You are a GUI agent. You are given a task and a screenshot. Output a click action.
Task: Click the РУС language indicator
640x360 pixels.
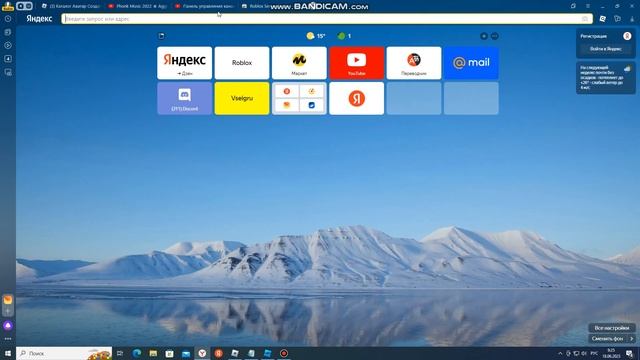coord(594,353)
